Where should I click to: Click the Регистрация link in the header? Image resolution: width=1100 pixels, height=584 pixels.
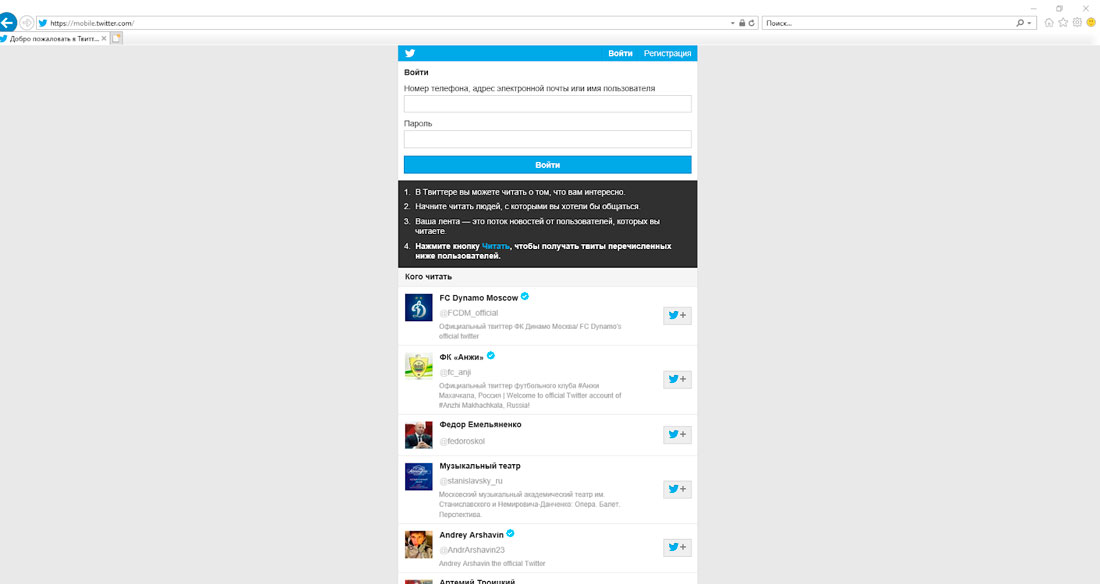tap(666, 53)
